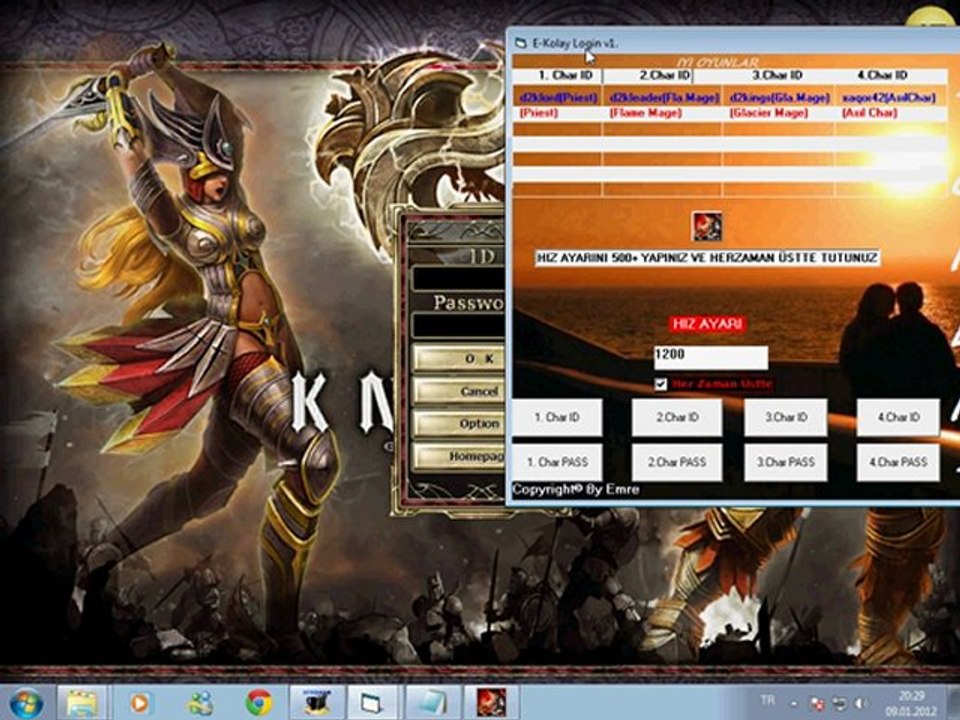This screenshot has width=960, height=720.
Task: Click the action center flag tray icon
Action: [x=817, y=704]
